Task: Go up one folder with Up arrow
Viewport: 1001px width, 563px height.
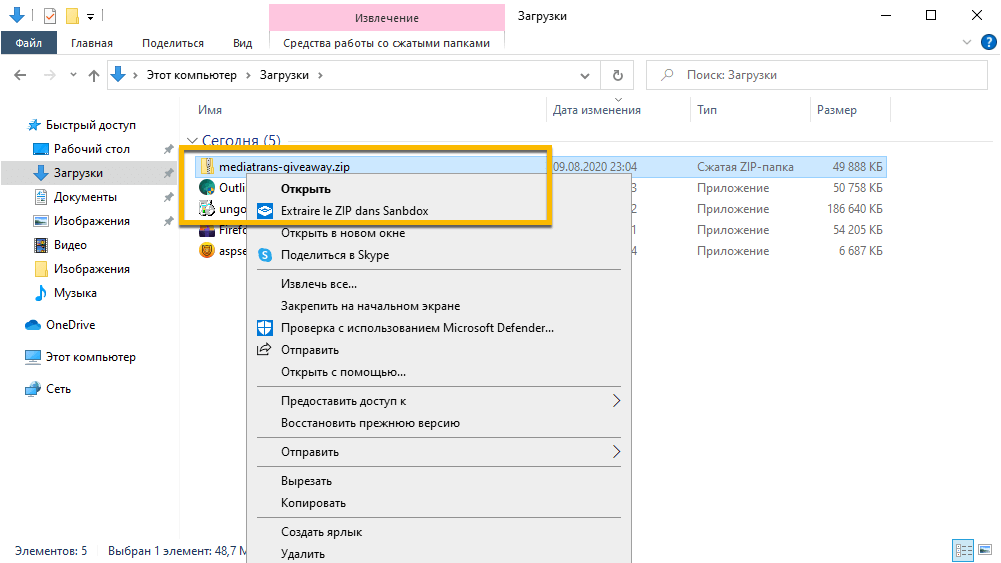Action: click(94, 75)
